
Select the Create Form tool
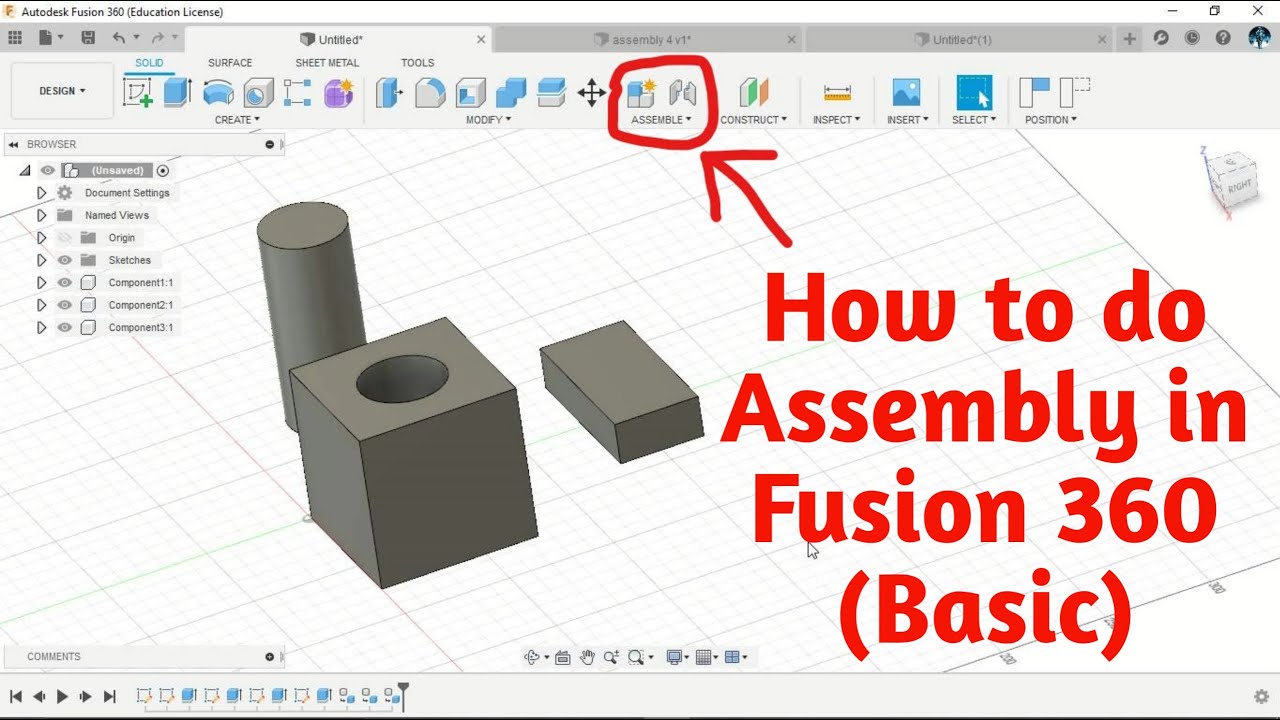pyautogui.click(x=339, y=93)
